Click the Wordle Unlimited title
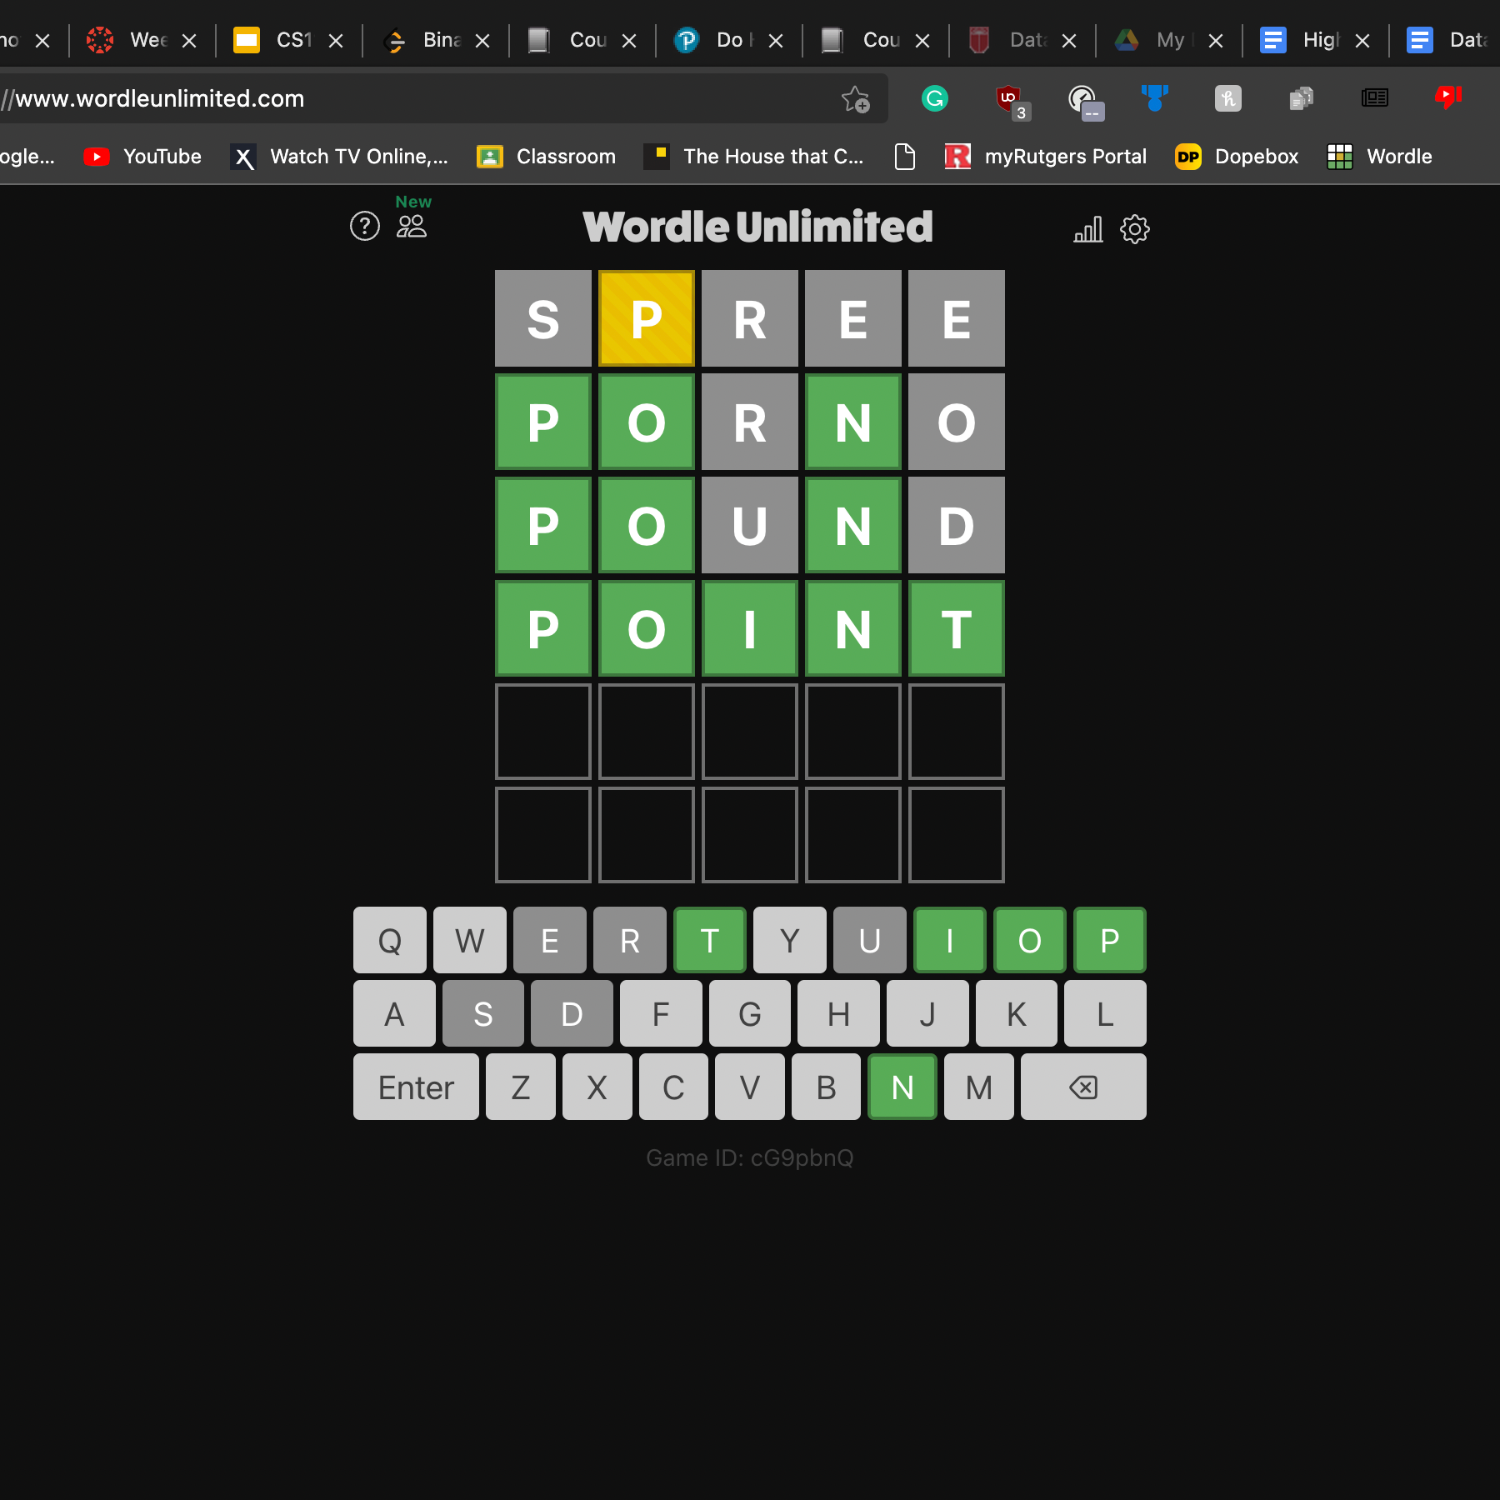 pos(758,227)
